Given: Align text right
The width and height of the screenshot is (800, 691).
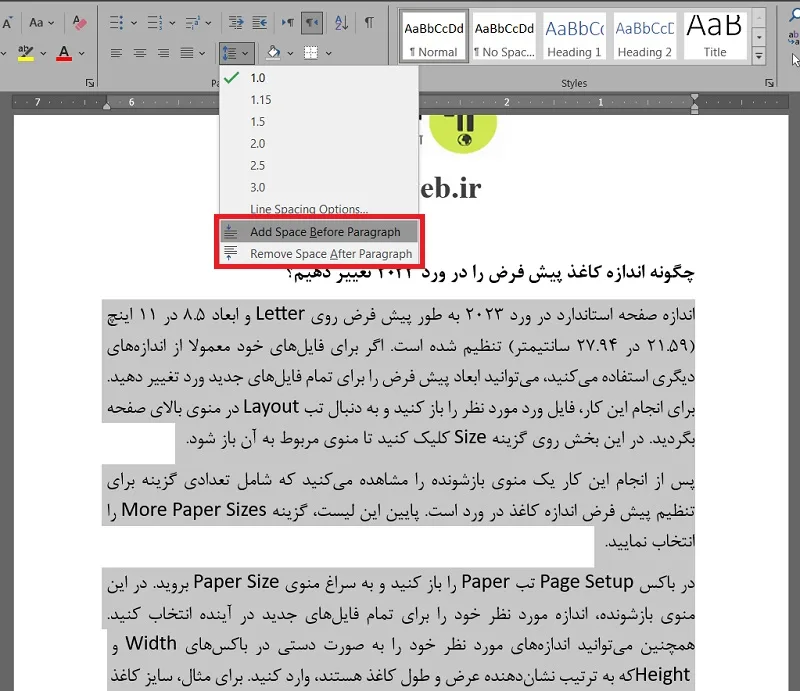Looking at the screenshot, I should tap(163, 53).
